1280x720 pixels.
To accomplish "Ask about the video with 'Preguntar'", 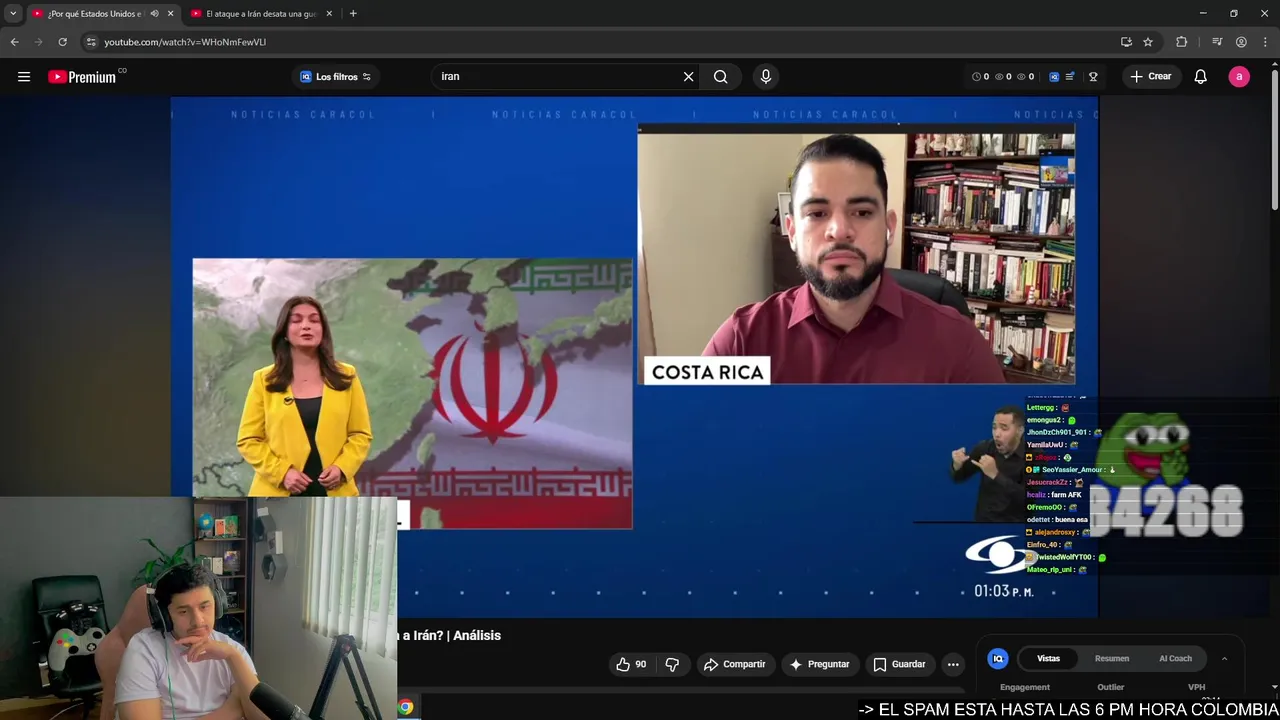I will pyautogui.click(x=819, y=664).
